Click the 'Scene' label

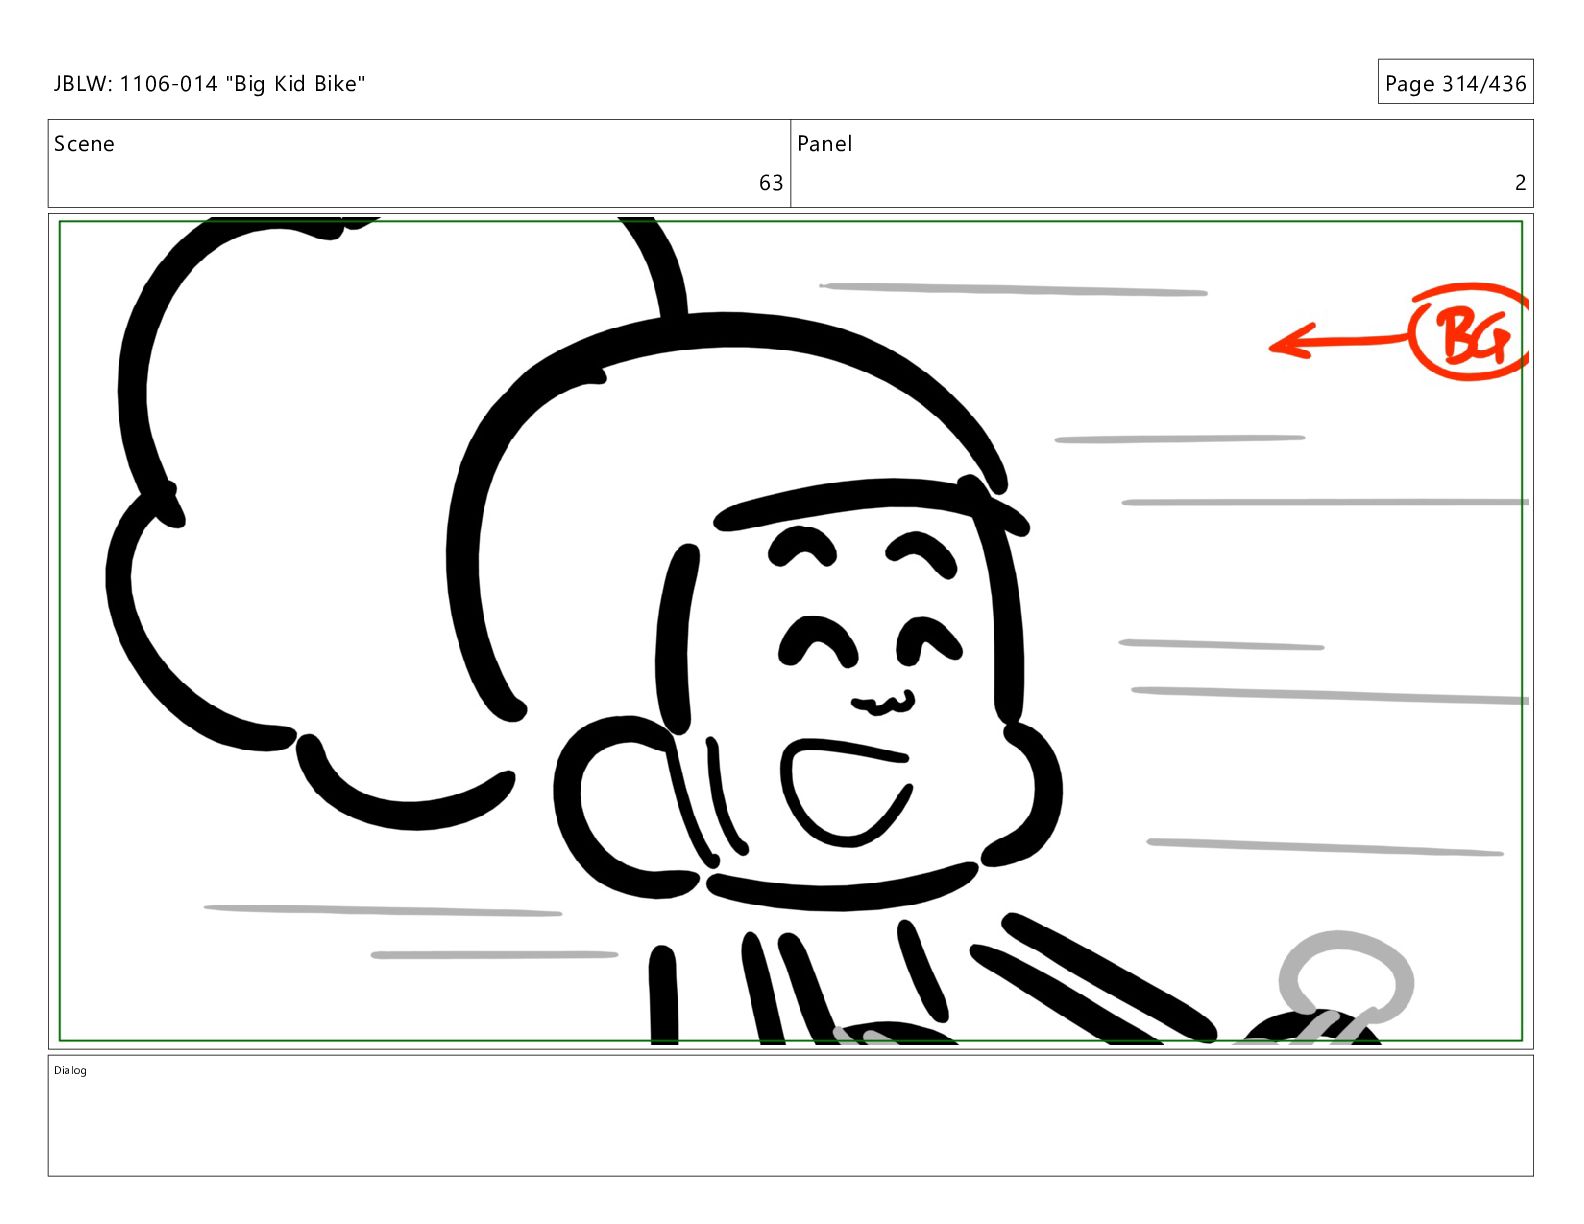coord(84,144)
